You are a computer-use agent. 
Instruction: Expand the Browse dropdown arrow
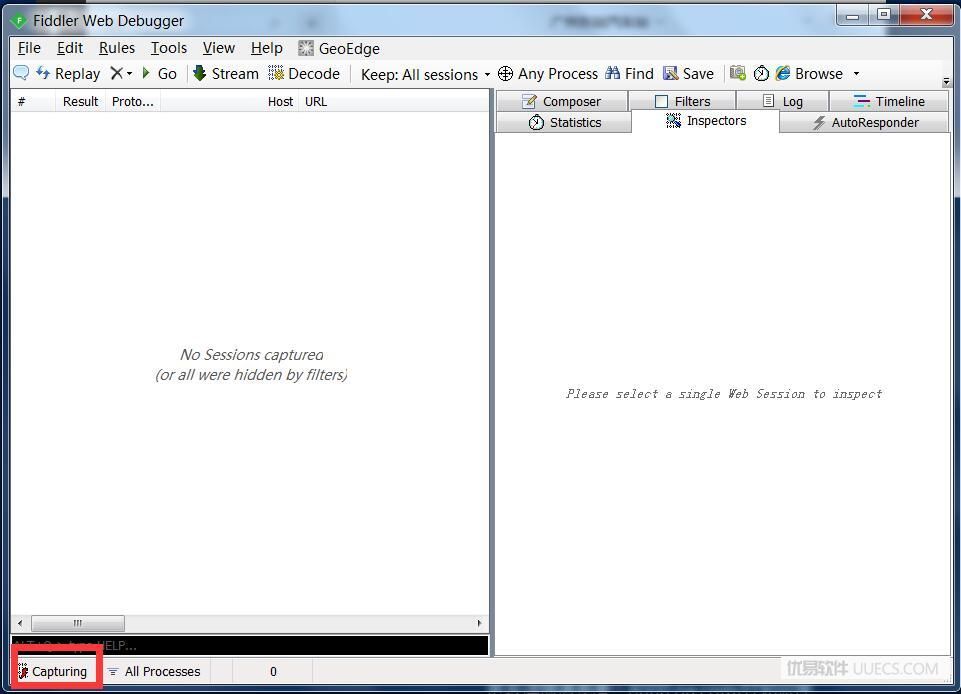click(856, 74)
